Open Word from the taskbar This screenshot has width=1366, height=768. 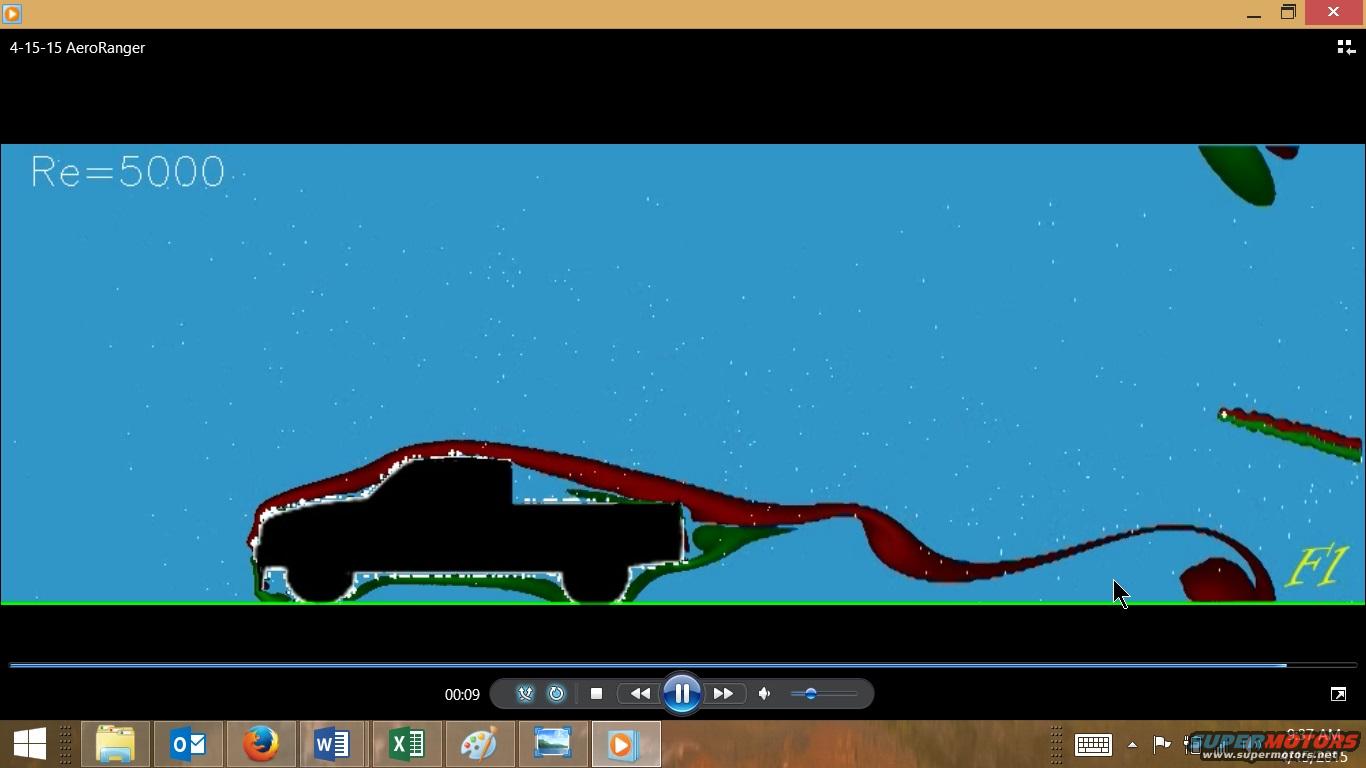coord(333,744)
